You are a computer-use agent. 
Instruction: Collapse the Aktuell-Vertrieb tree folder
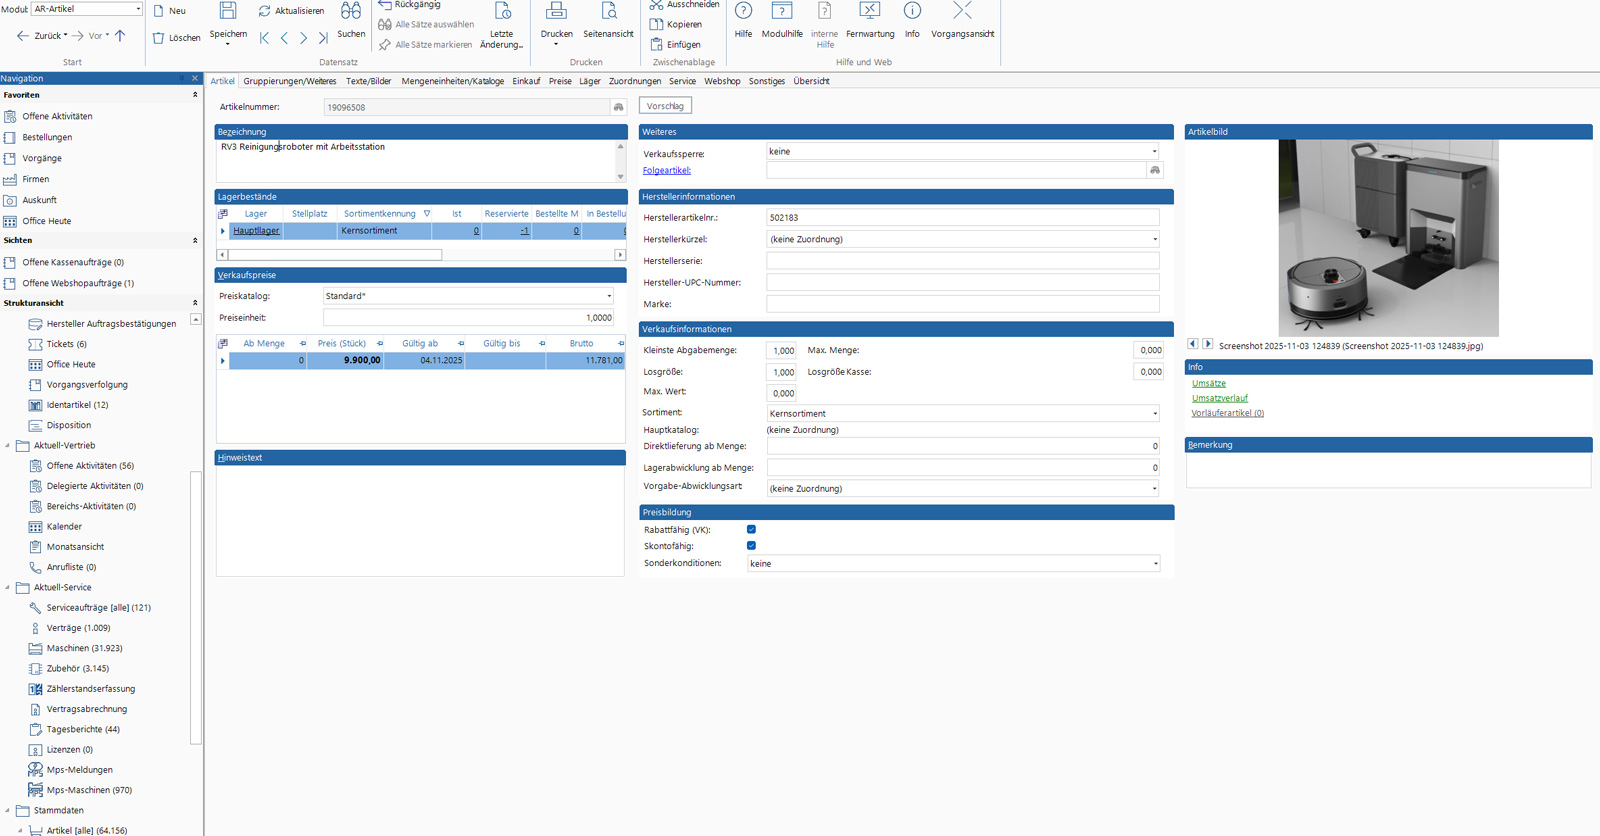[8, 446]
